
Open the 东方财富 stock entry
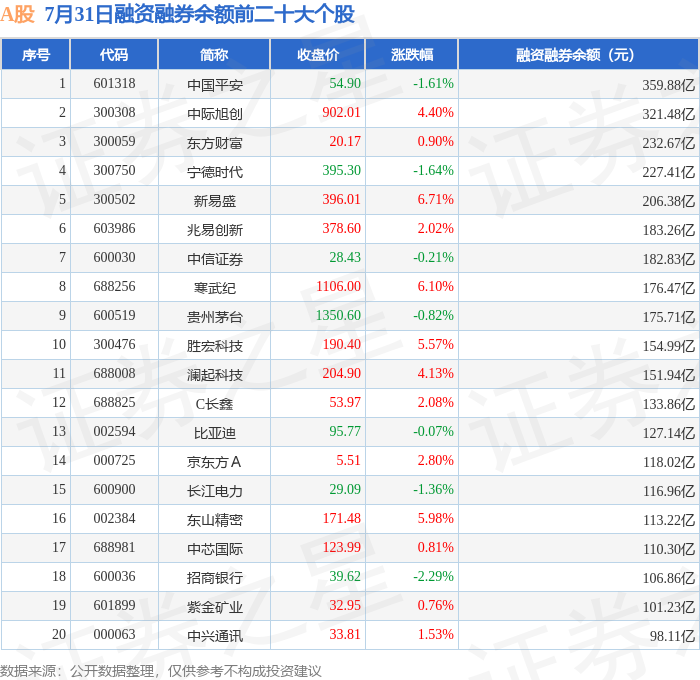pos(215,143)
